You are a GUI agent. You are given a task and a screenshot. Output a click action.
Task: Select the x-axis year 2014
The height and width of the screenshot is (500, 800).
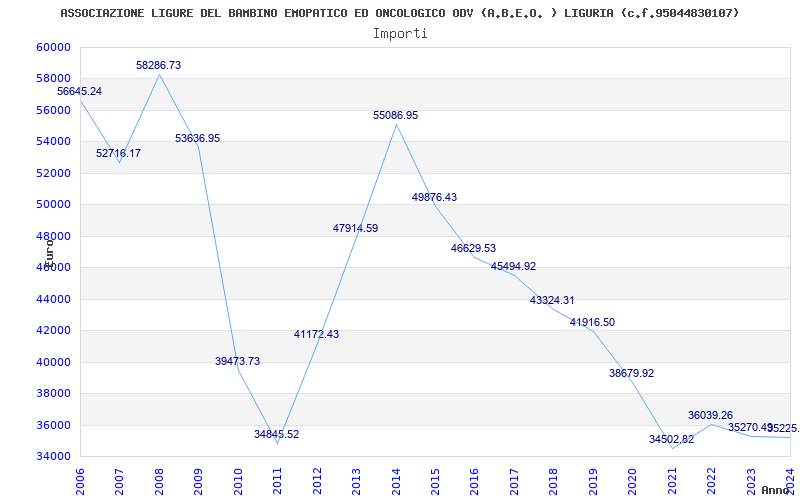tap(395, 482)
